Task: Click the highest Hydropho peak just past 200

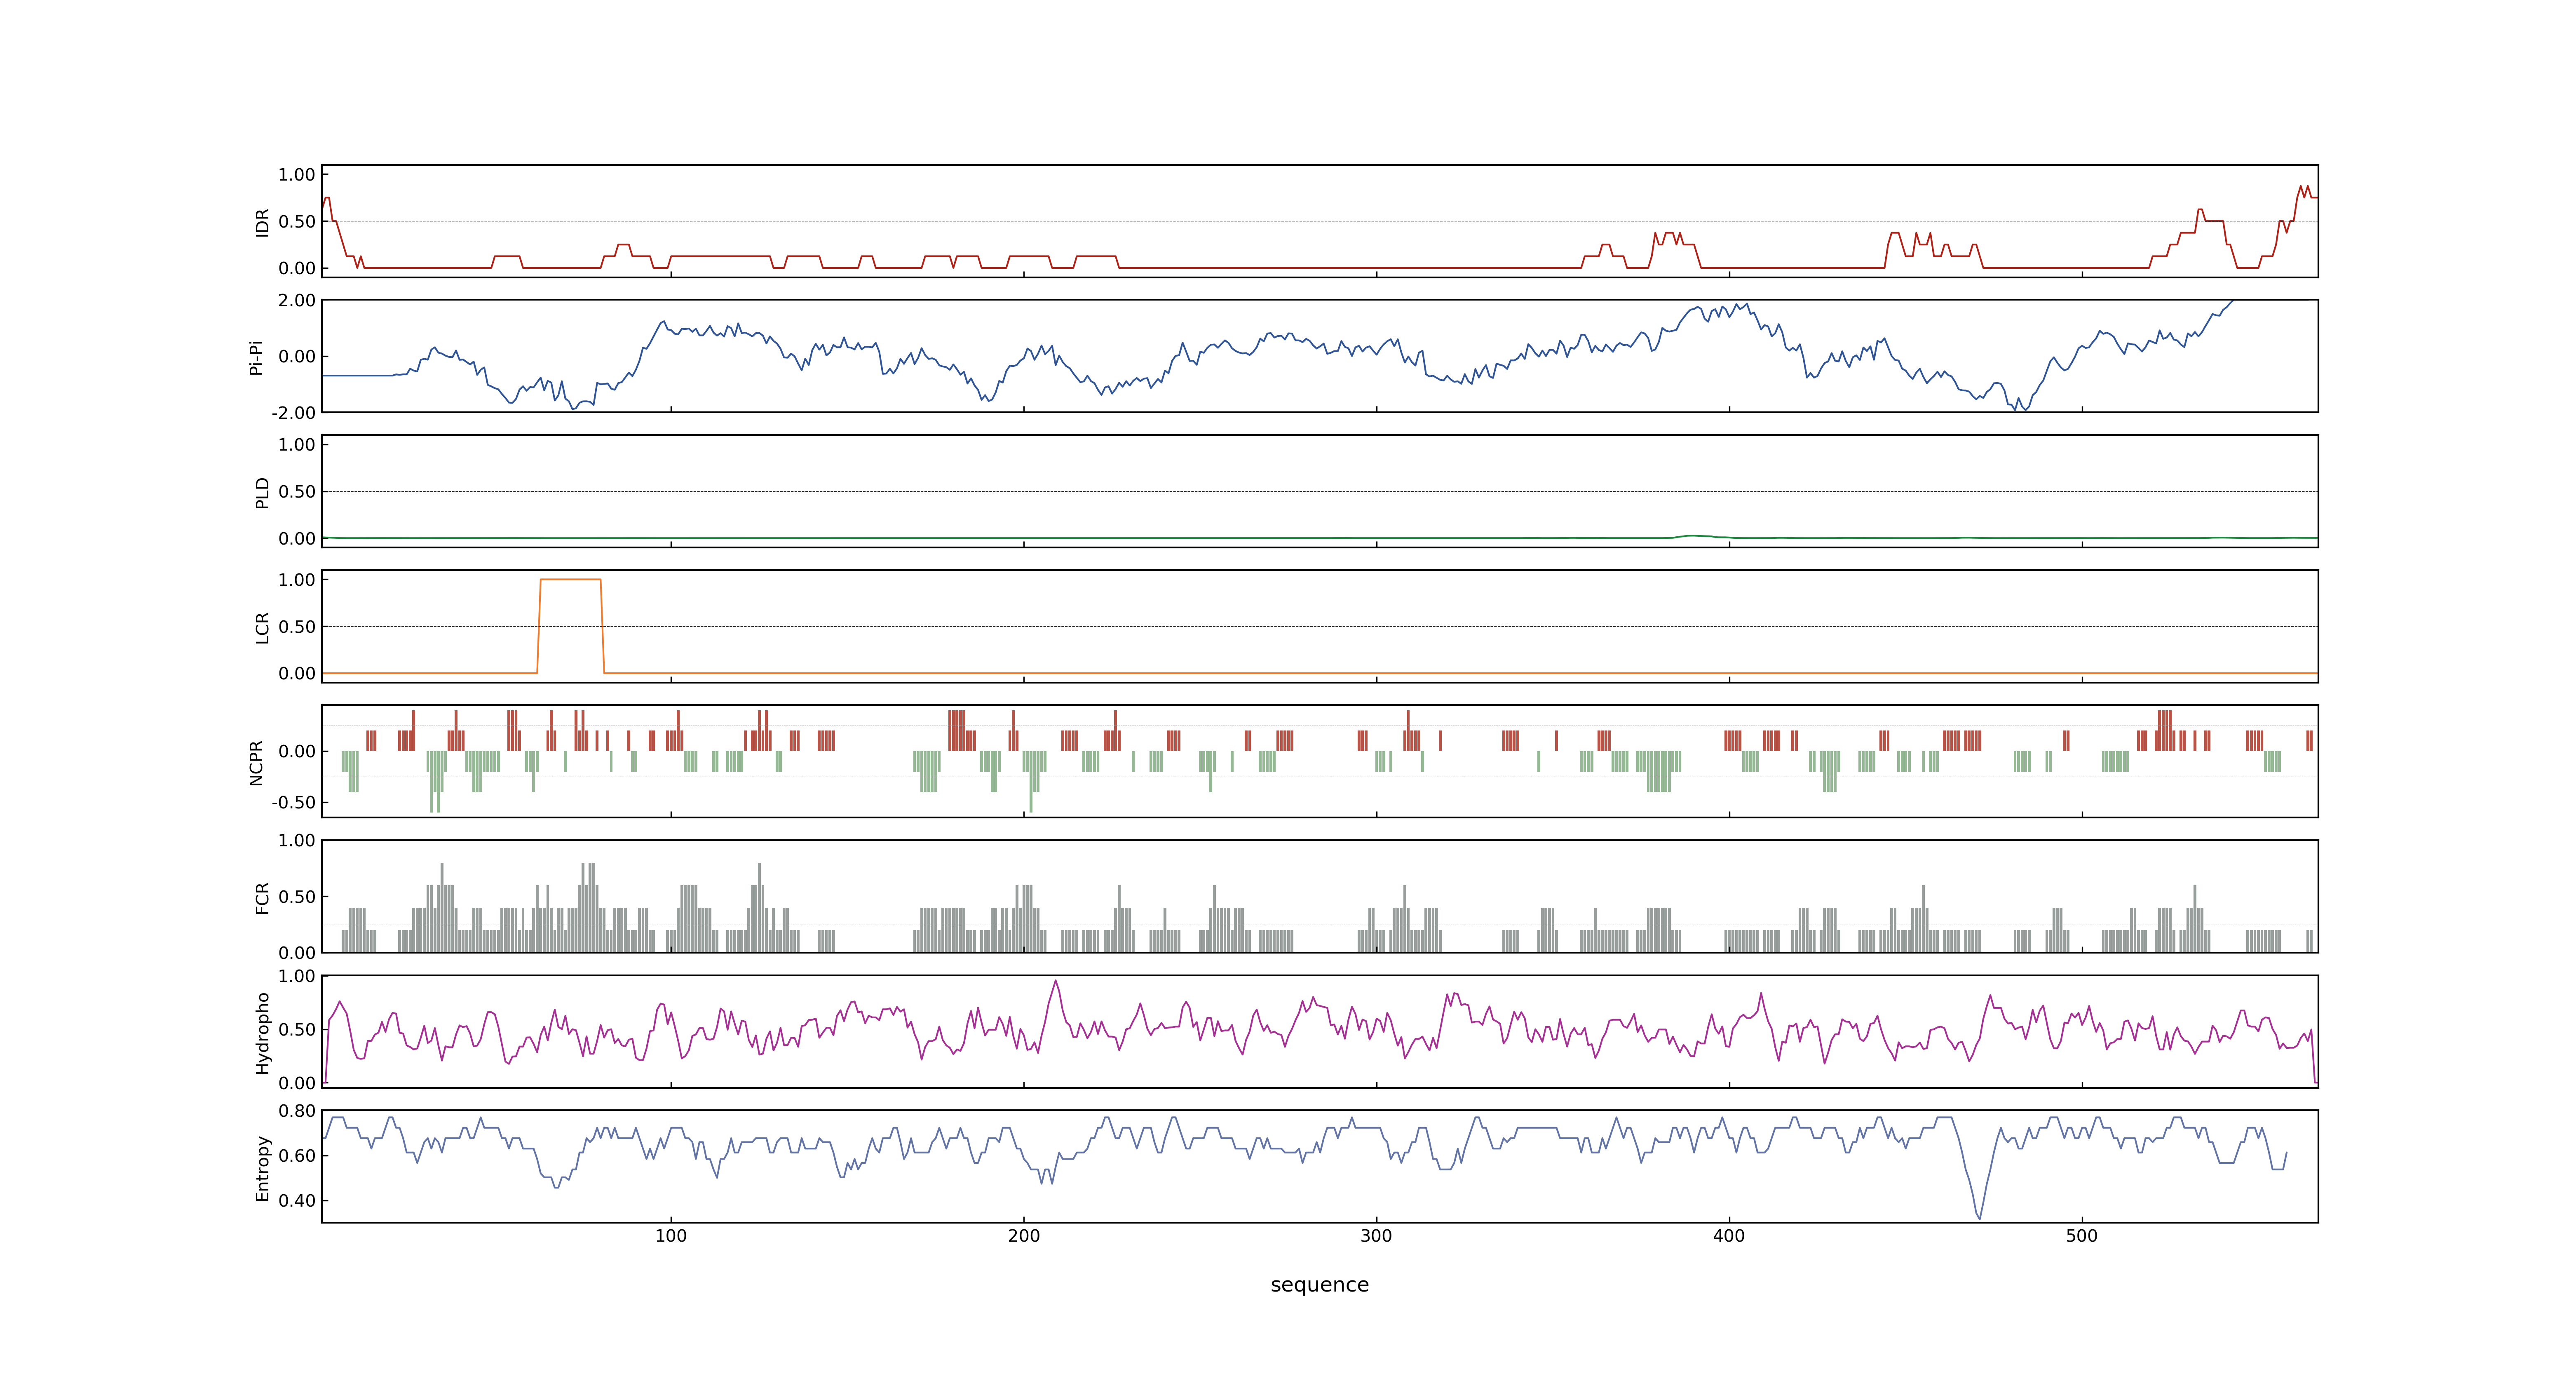Action: click(x=1055, y=982)
